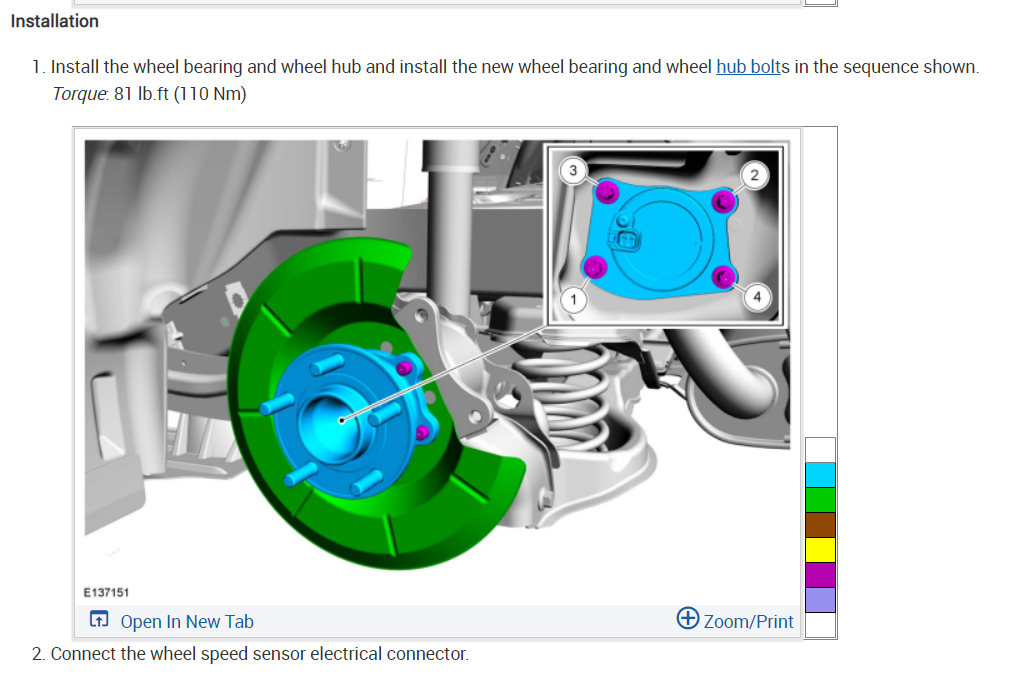Click step 2 Connect the wheel speed sensor text
The width and height of the screenshot is (1022, 682).
tap(259, 653)
